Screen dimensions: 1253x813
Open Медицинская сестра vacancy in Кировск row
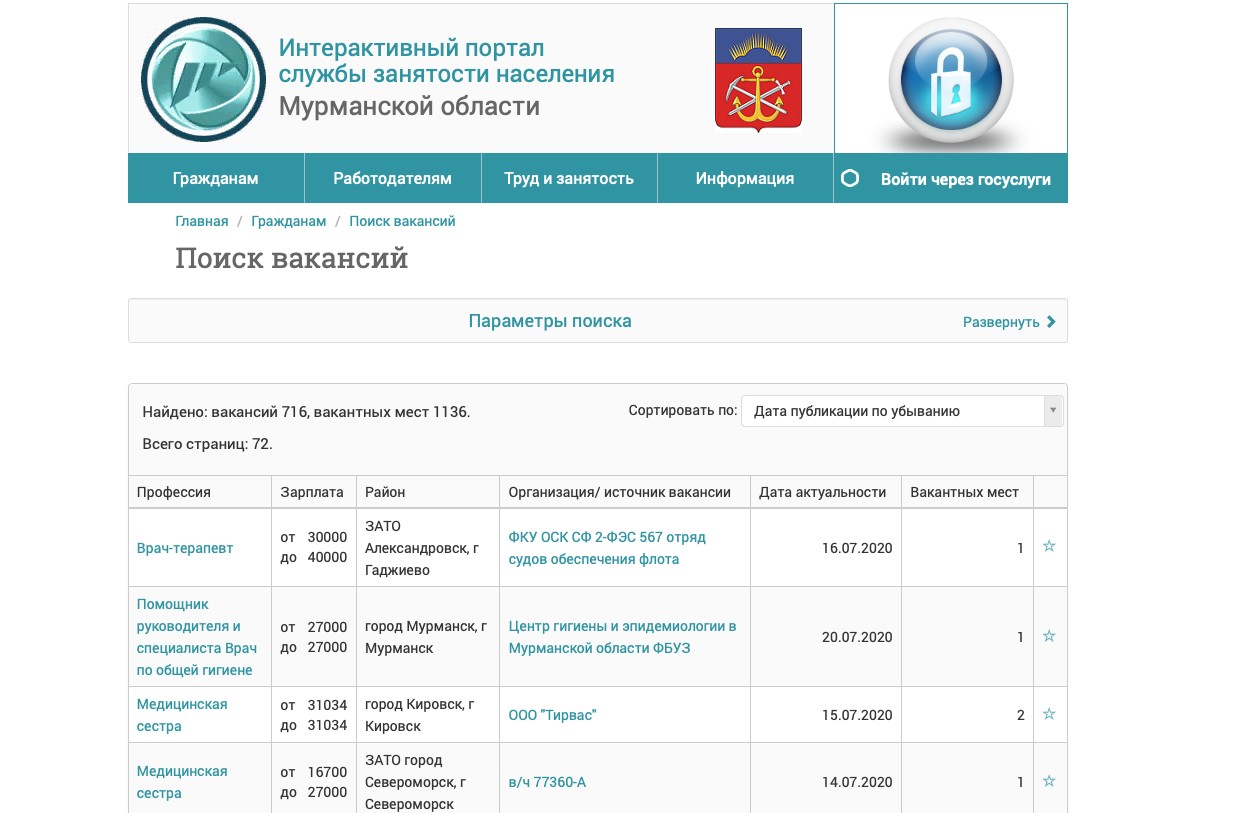[x=182, y=715]
